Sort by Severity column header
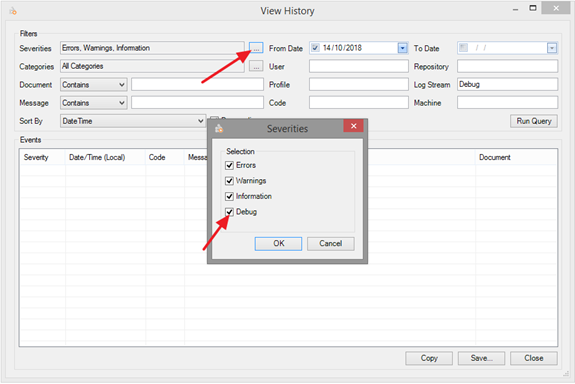575x384 pixels. coord(43,157)
